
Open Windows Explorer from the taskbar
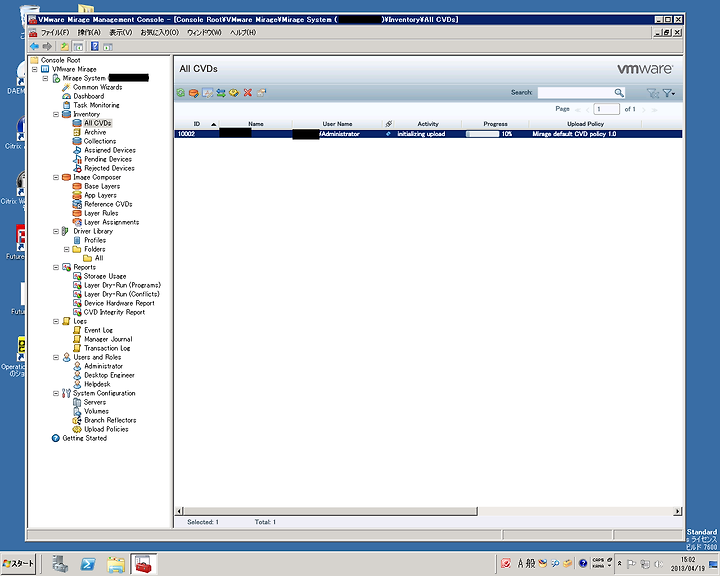click(x=116, y=564)
